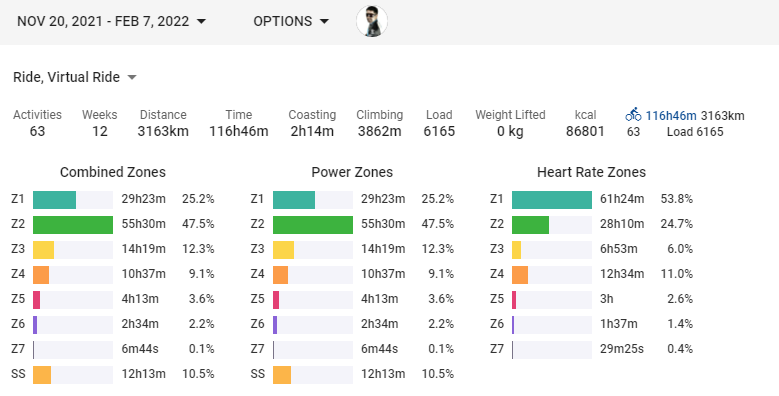Click the Combined Zones Z2 green bar
Viewport: 779px width, 396px height.
73,225
